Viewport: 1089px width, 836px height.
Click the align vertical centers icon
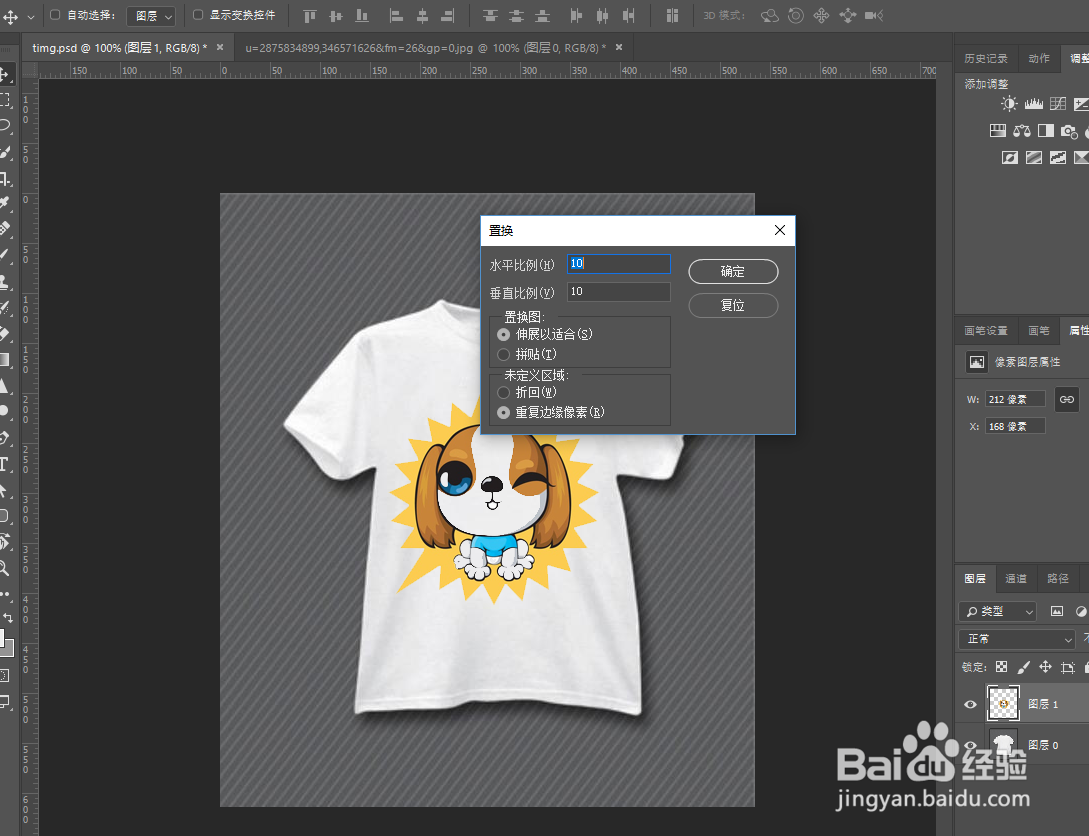pyautogui.click(x=336, y=15)
